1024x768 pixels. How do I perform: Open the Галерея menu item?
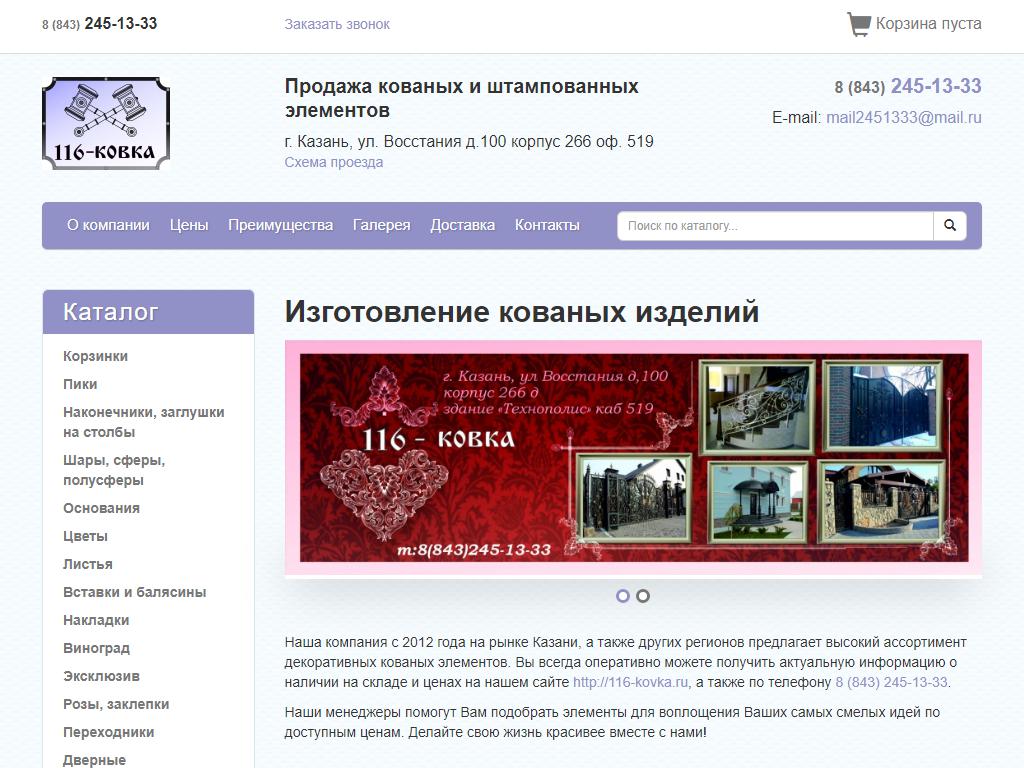[x=381, y=225]
